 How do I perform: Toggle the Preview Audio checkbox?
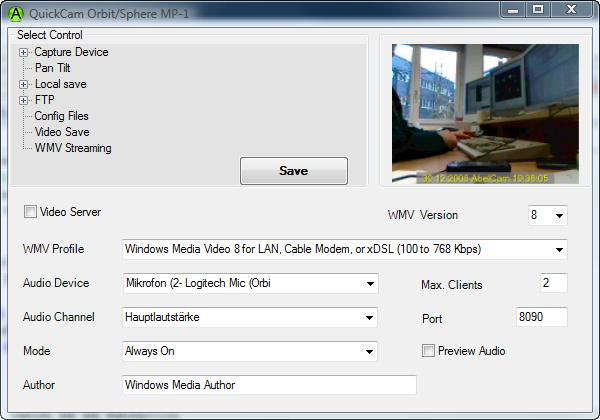point(429,351)
